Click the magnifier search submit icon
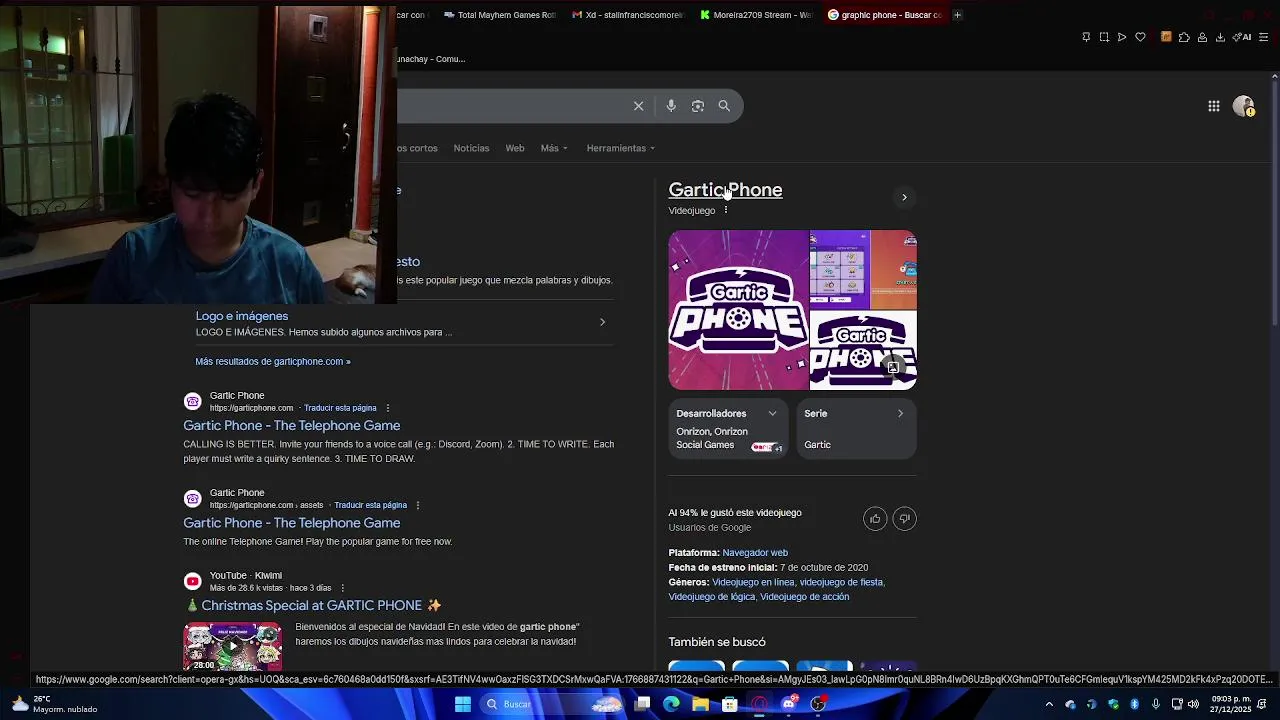The width and height of the screenshot is (1280, 720). coord(724,106)
